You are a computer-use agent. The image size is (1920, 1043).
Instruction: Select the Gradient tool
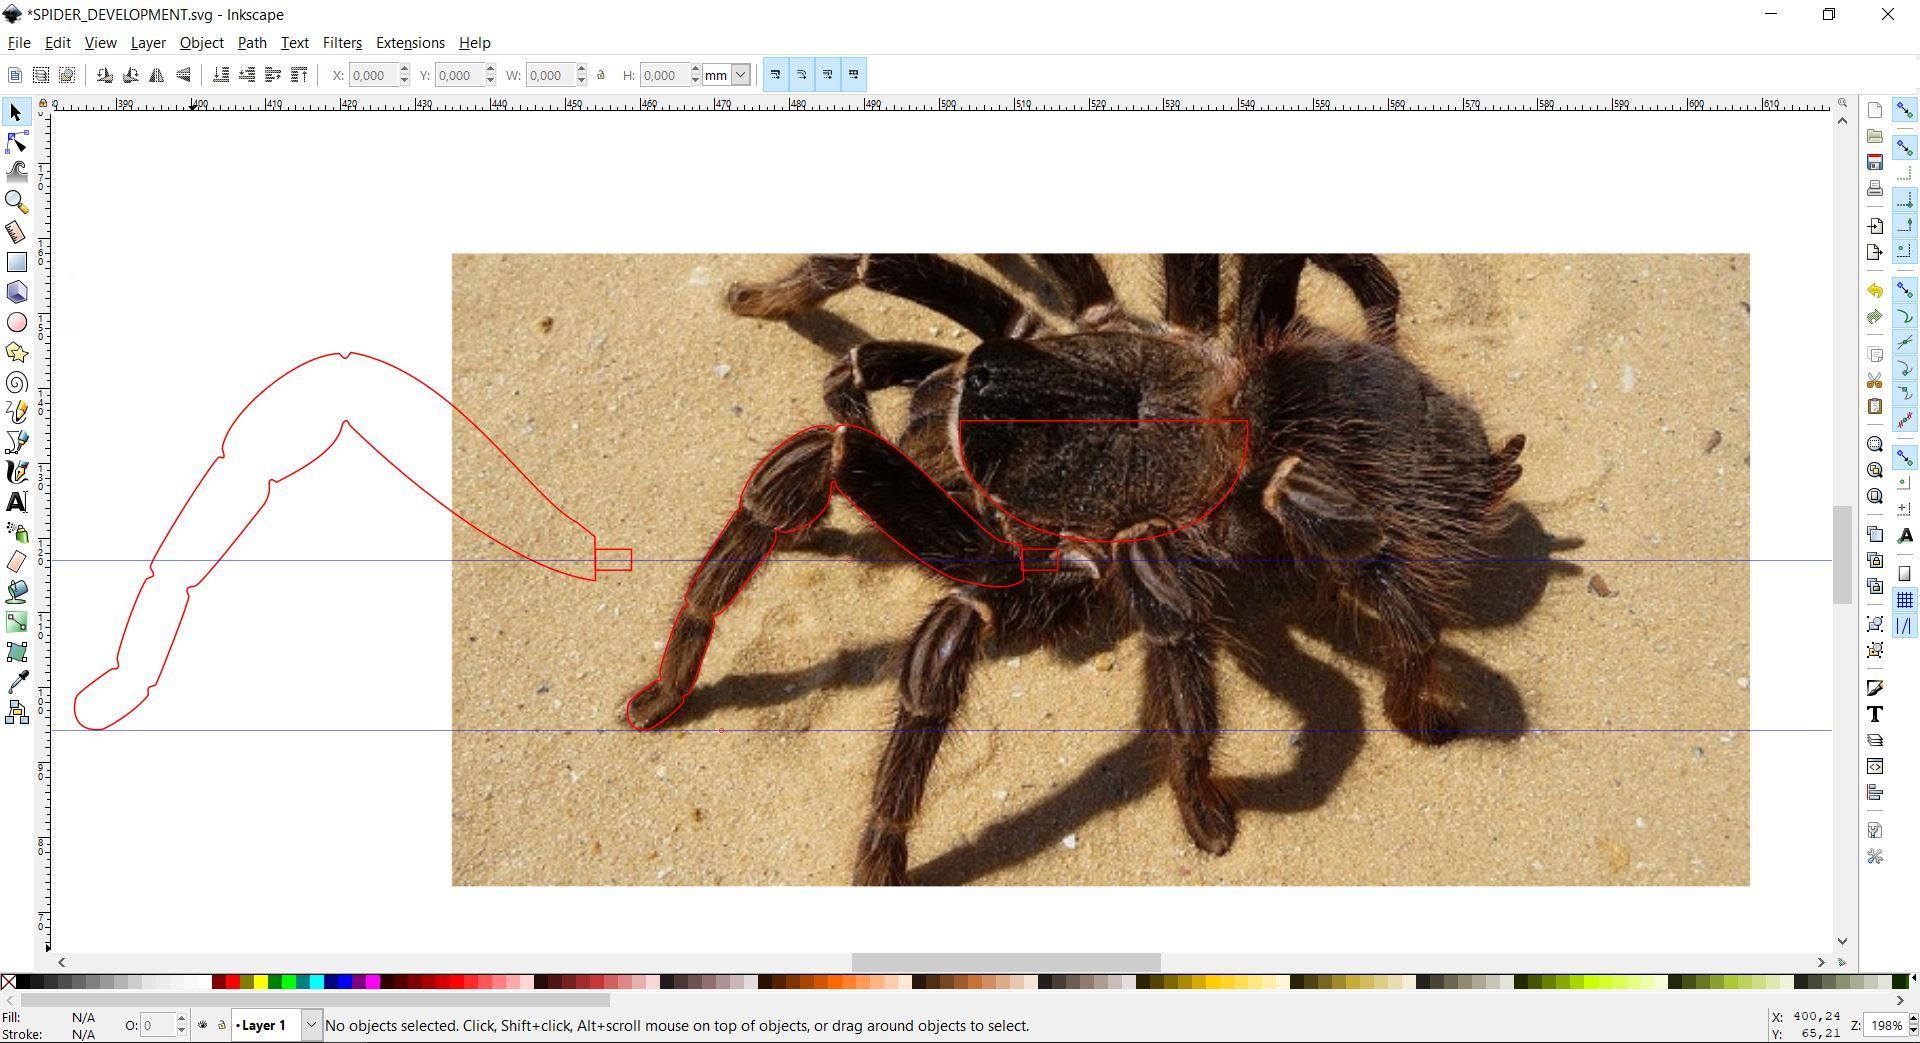click(16, 621)
